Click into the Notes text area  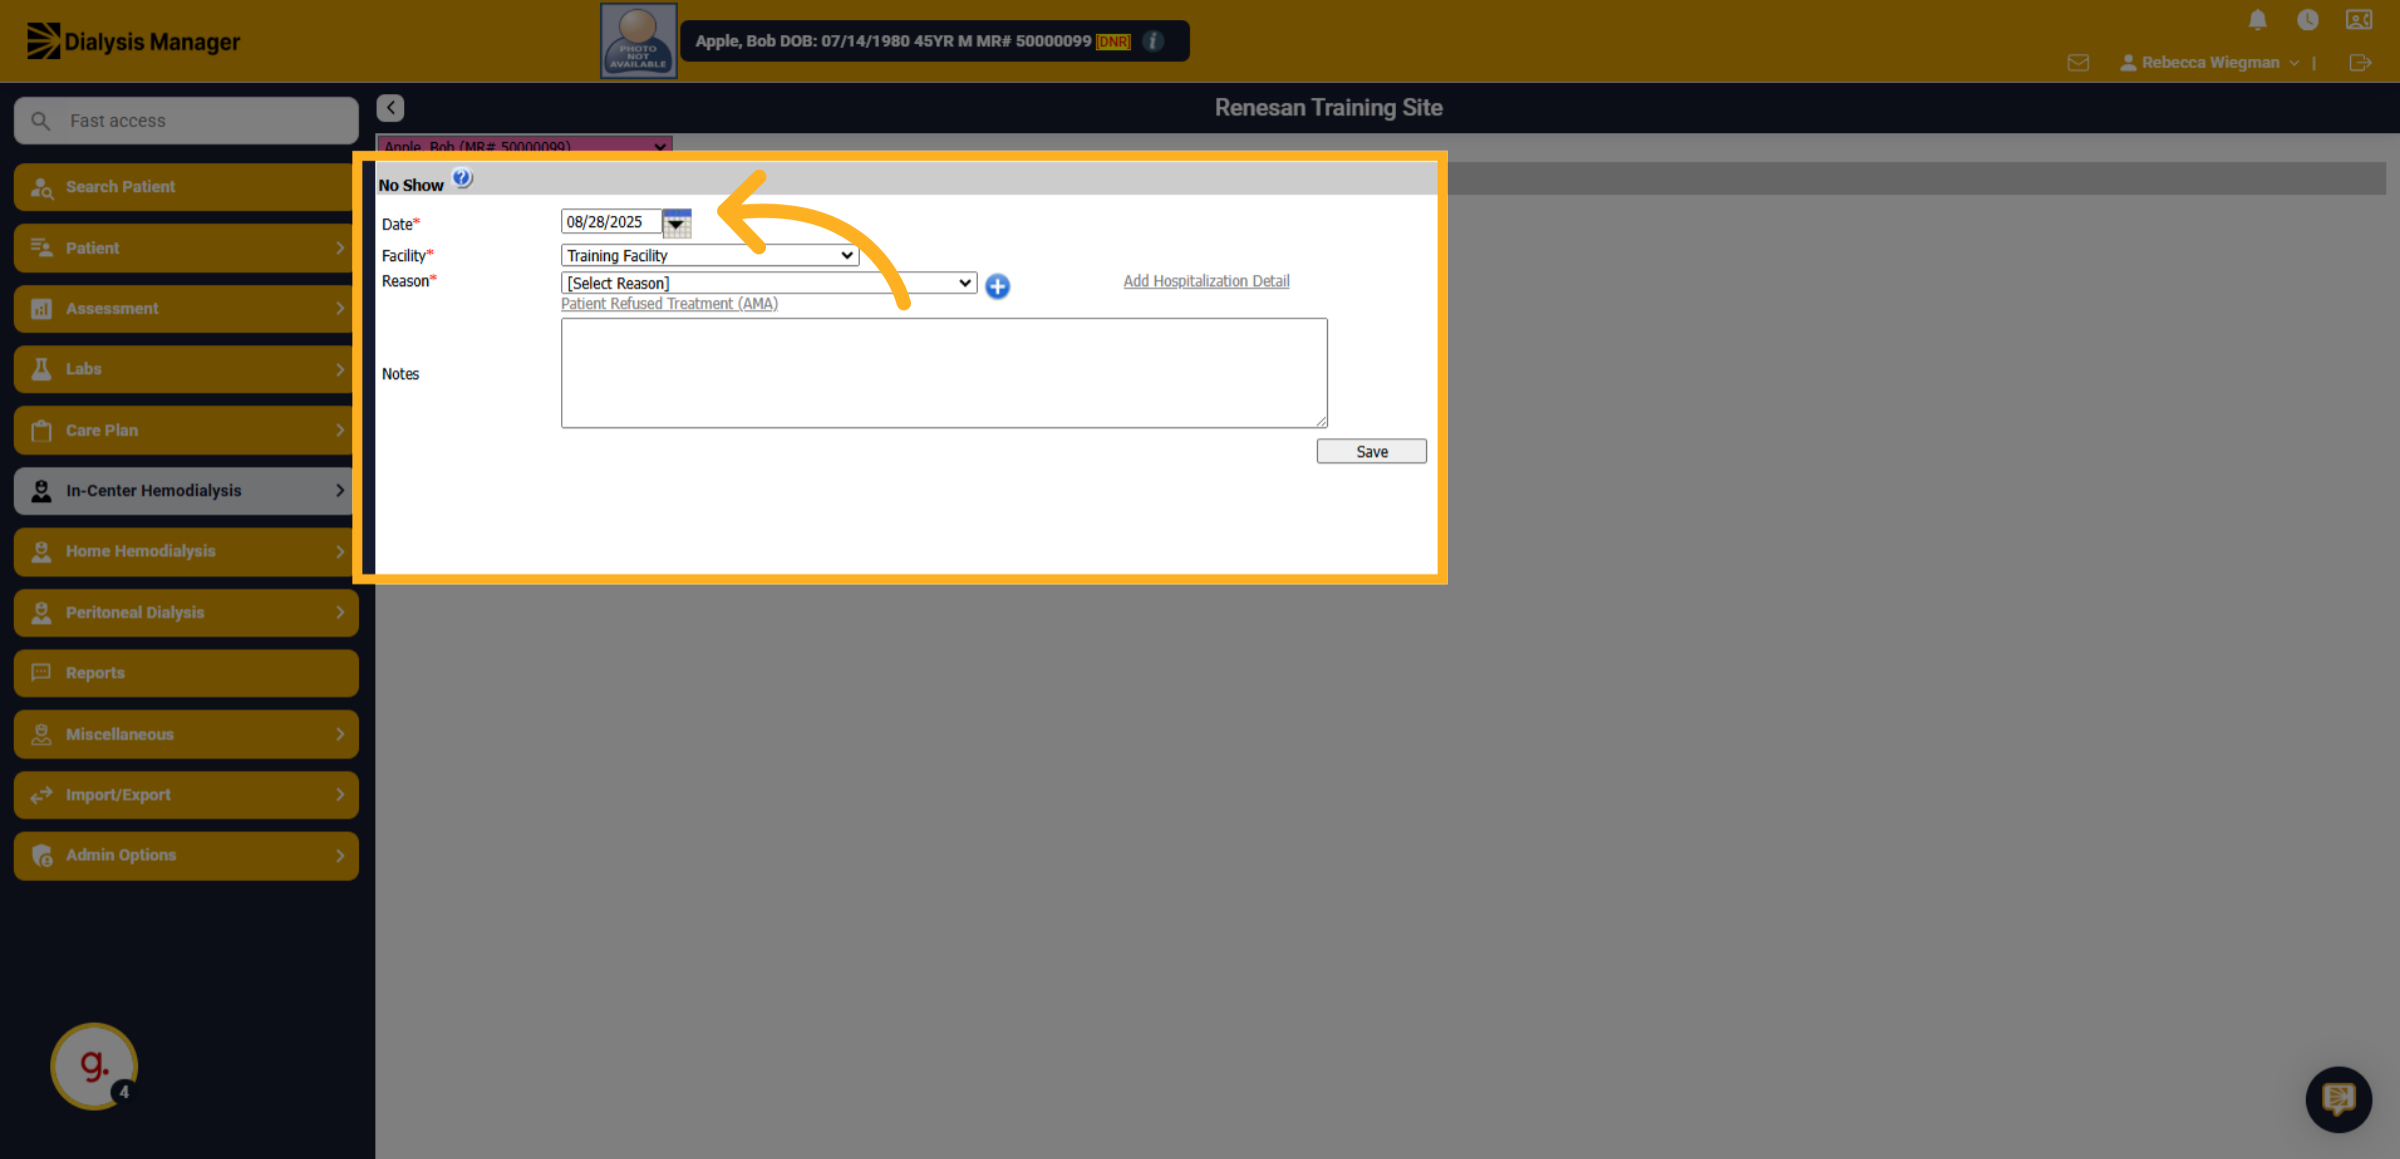pos(944,373)
